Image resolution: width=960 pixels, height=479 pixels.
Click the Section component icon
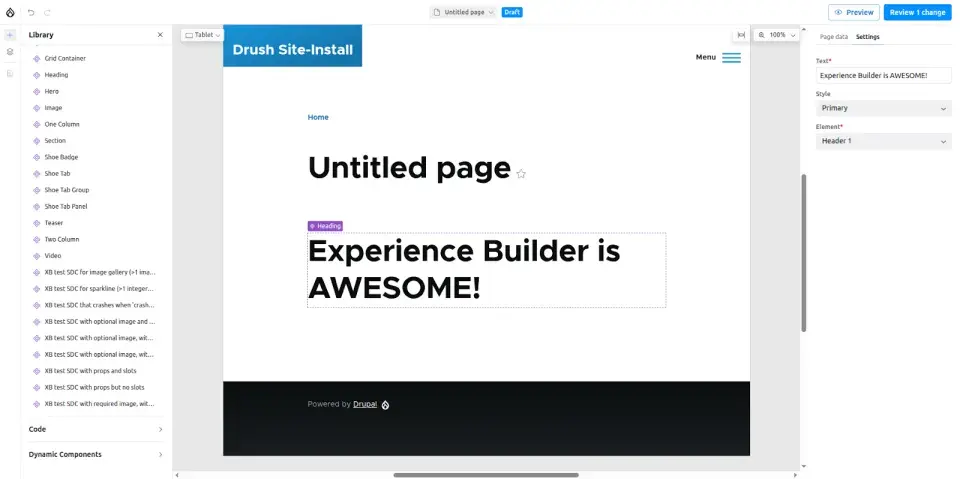(37, 141)
